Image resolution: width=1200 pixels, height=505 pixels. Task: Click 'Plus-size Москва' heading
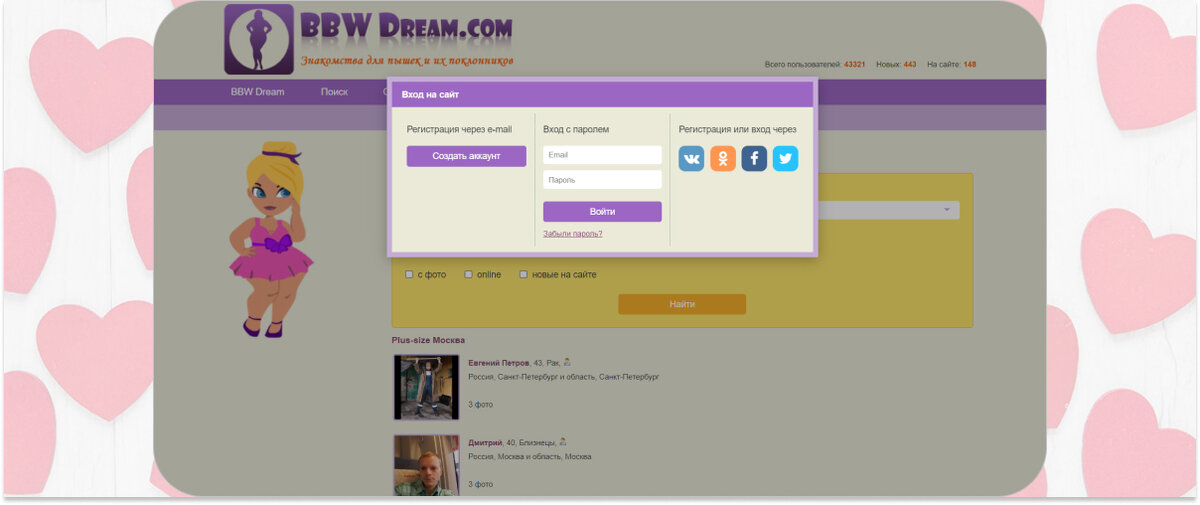[x=428, y=340]
